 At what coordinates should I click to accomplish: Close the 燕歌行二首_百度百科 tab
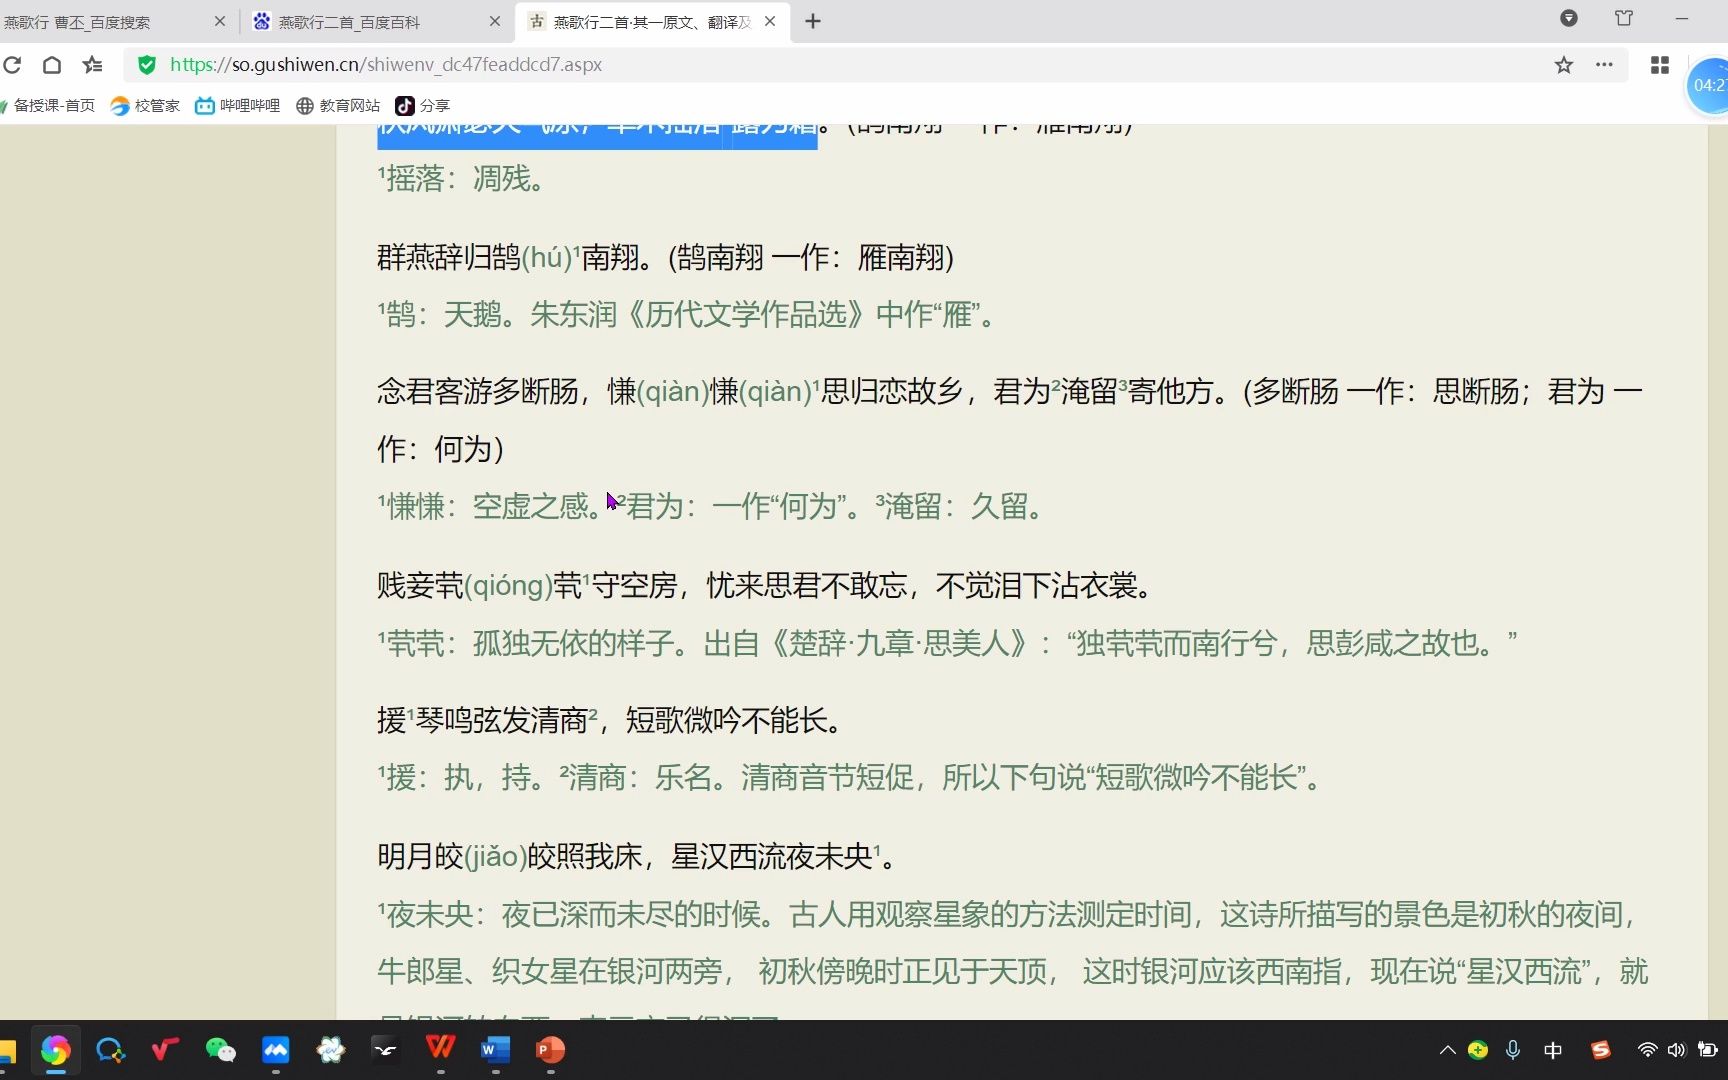click(495, 21)
